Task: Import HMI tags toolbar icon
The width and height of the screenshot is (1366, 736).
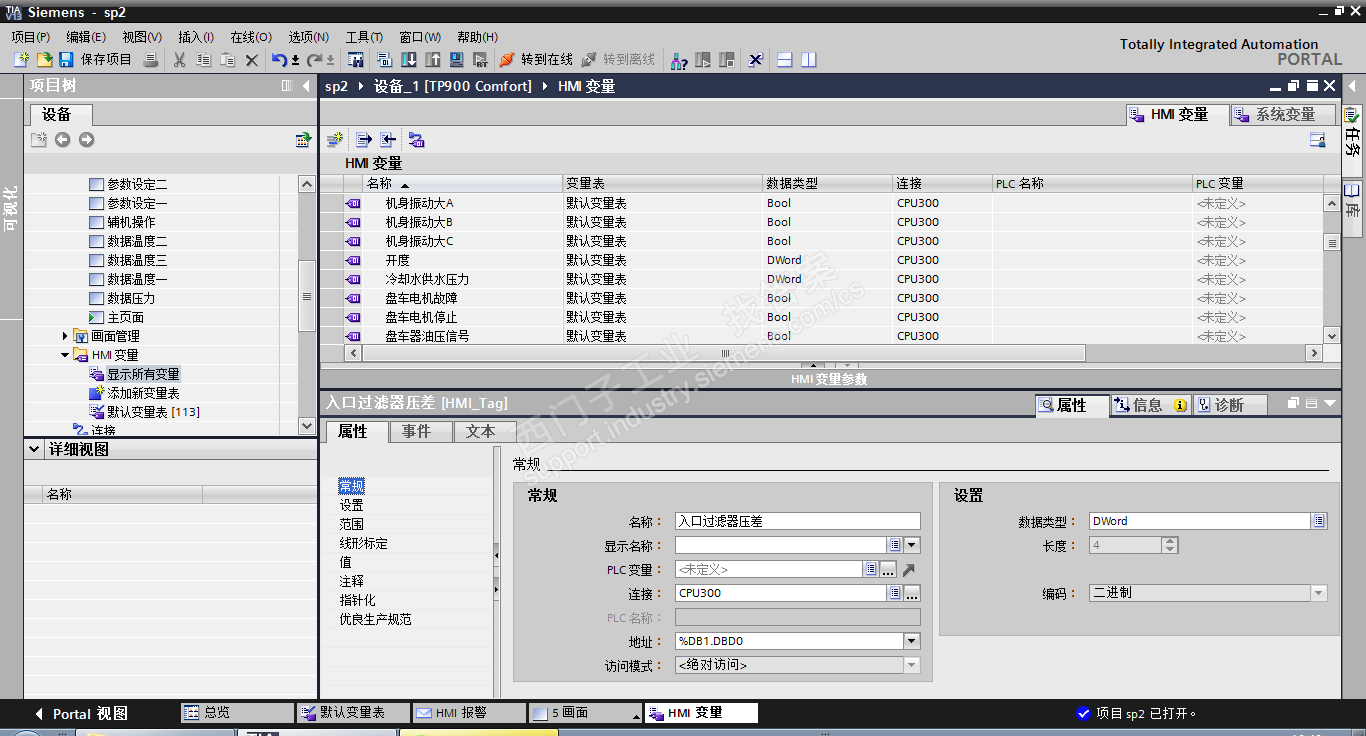Action: click(x=388, y=140)
